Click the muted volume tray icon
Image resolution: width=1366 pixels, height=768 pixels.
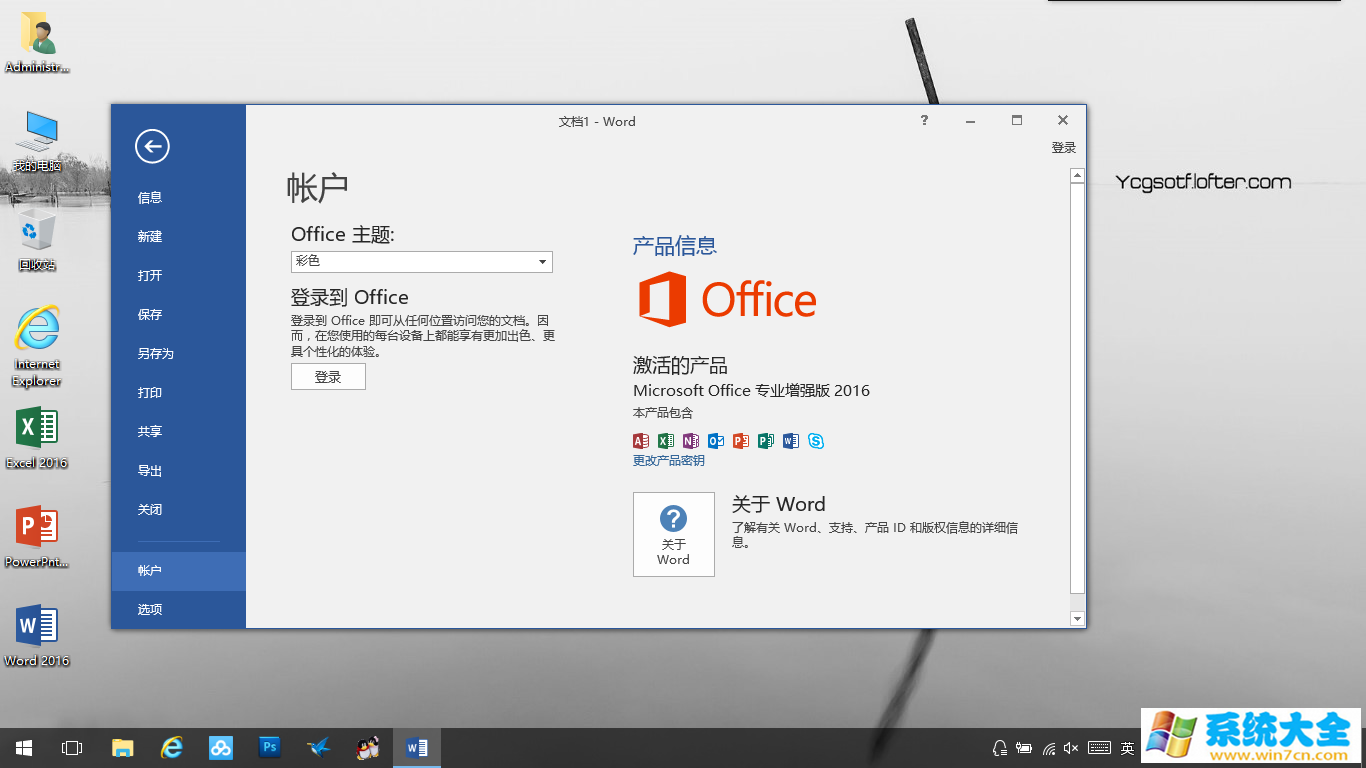(x=1071, y=748)
